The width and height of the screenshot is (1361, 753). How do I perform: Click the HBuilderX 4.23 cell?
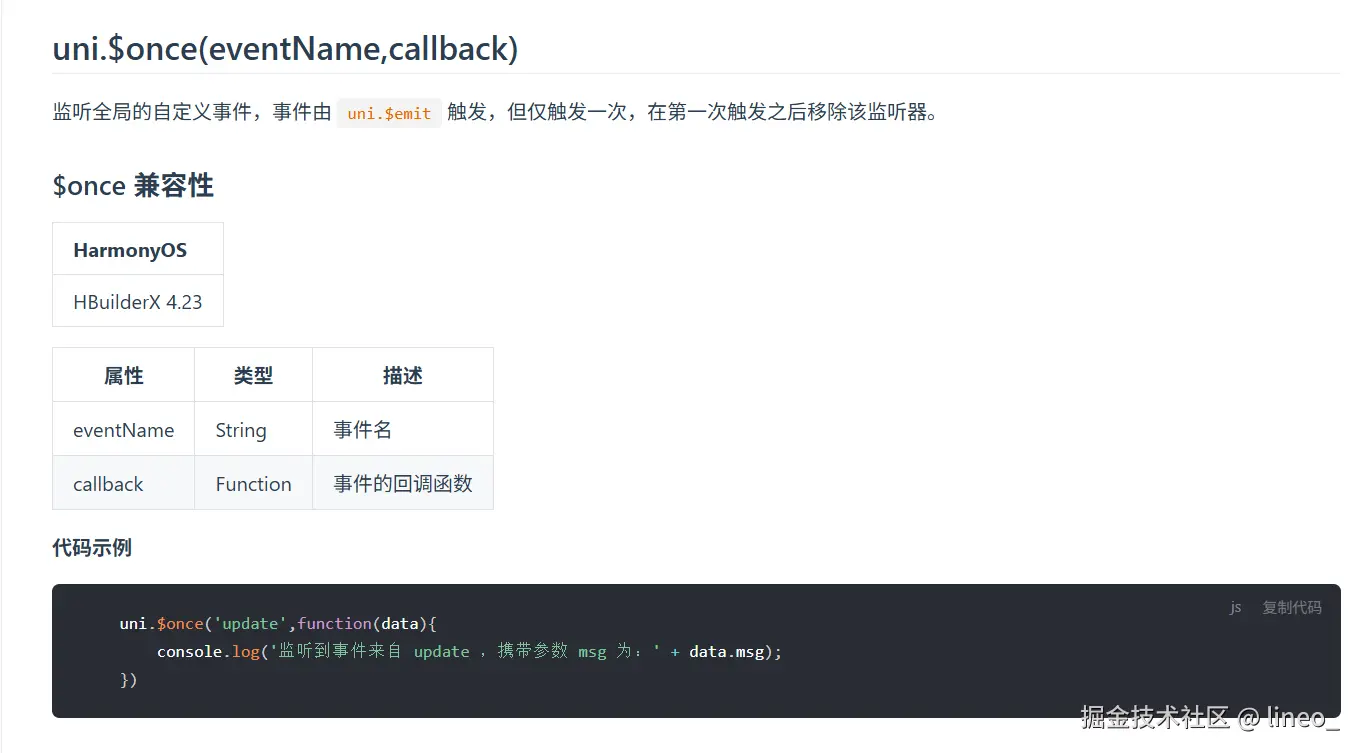tap(138, 302)
